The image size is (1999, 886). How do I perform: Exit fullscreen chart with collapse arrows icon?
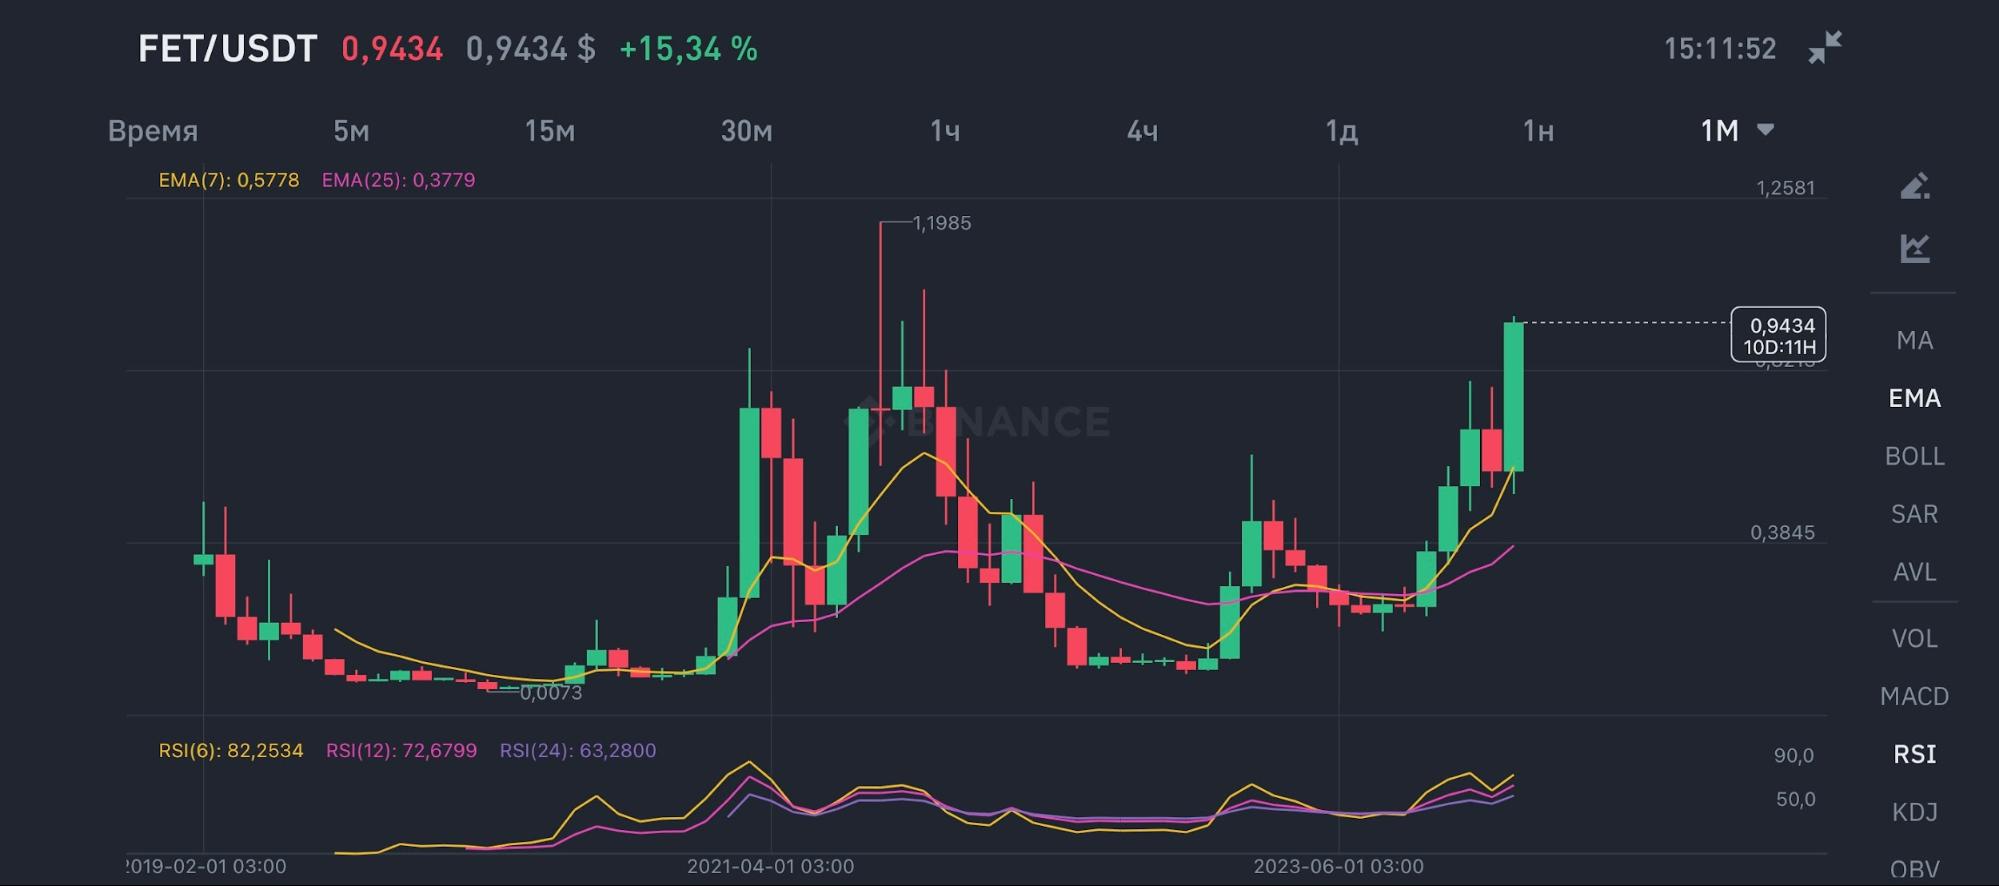tap(1824, 47)
